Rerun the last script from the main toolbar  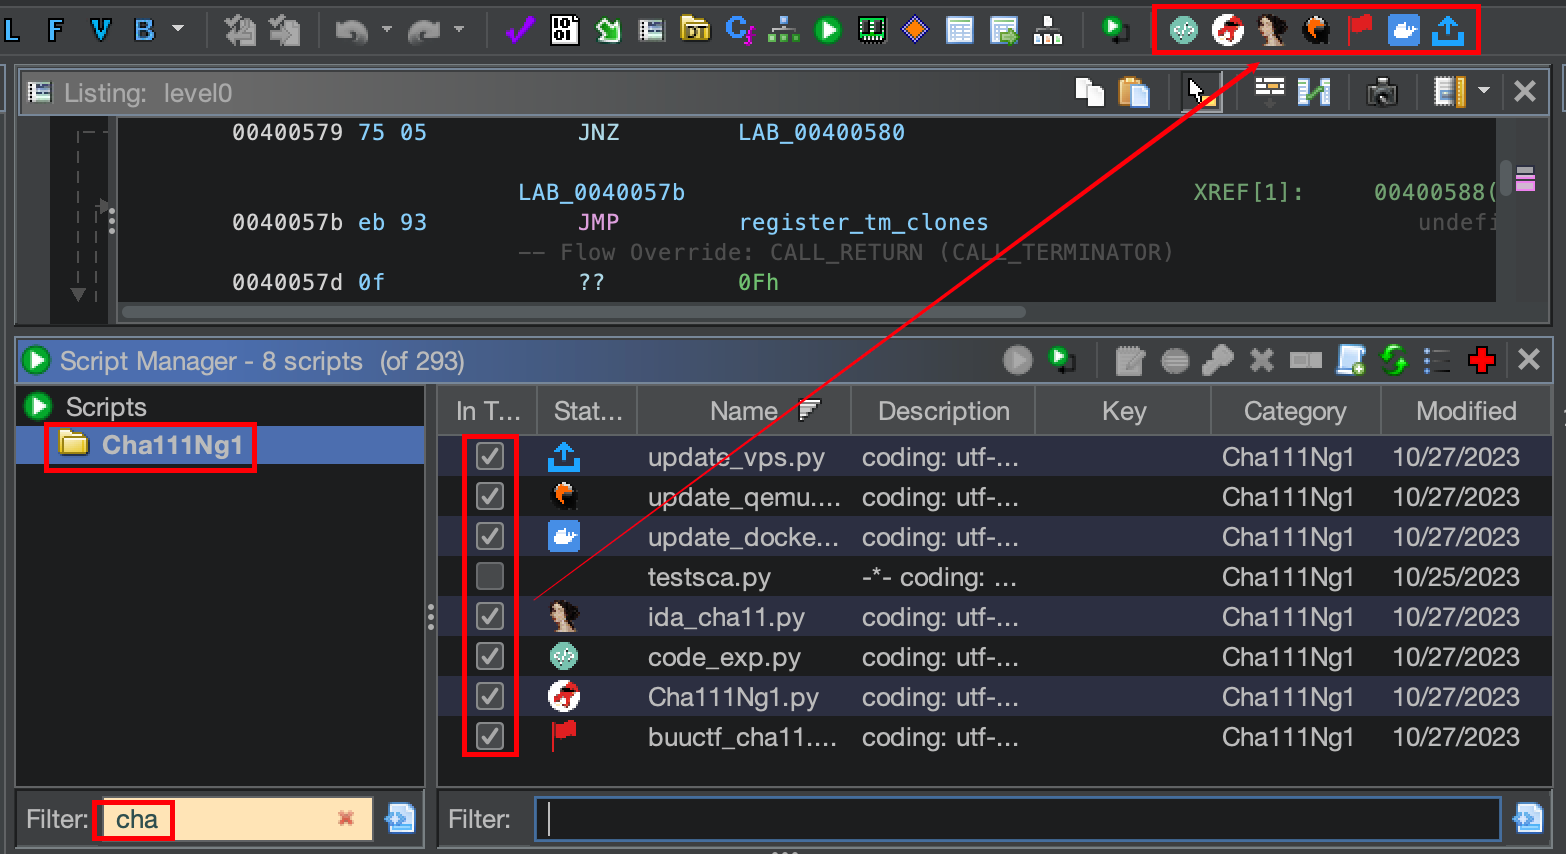tap(1114, 30)
